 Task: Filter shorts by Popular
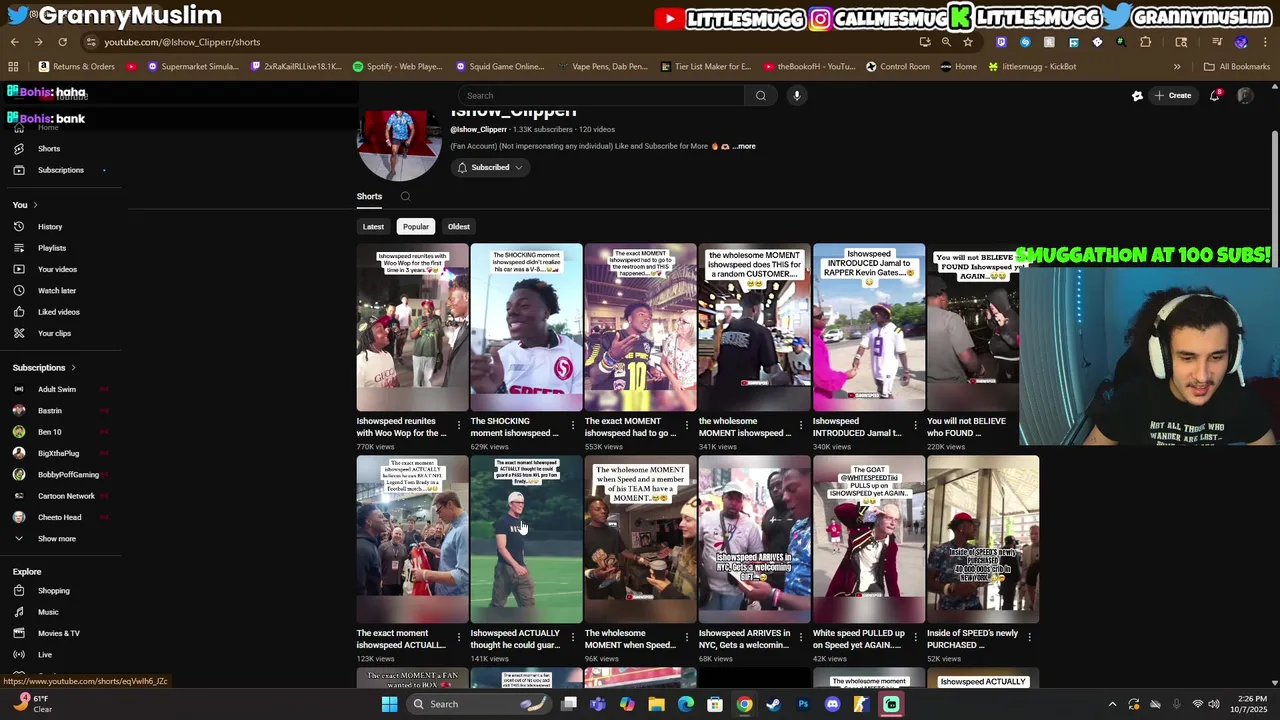point(416,227)
